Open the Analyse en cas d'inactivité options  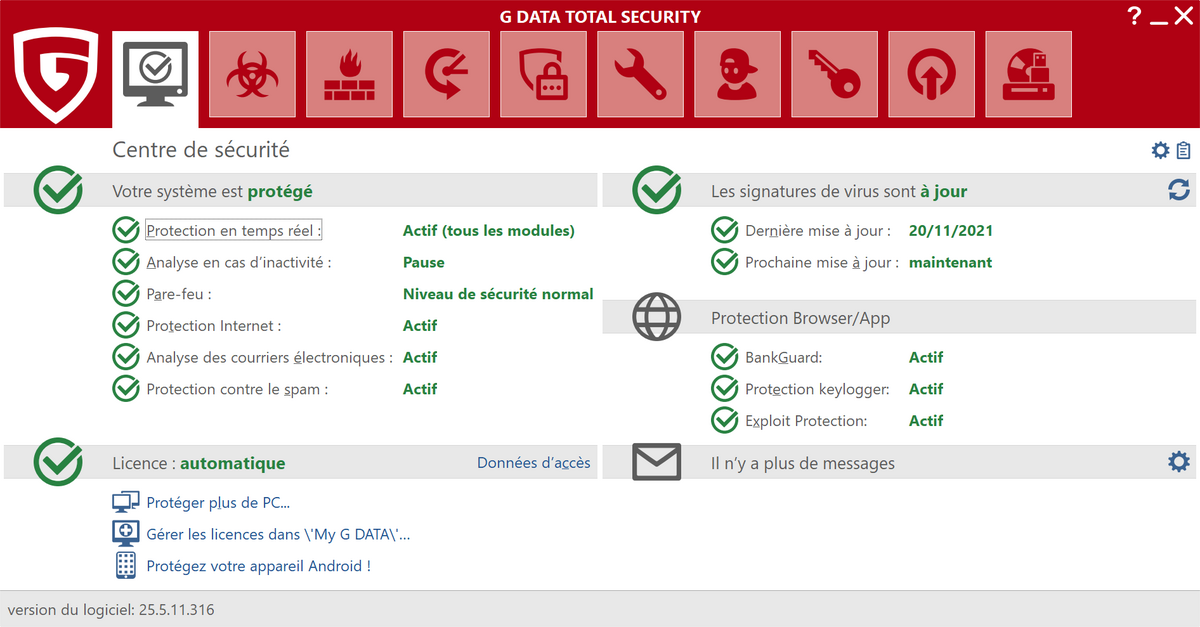click(238, 262)
